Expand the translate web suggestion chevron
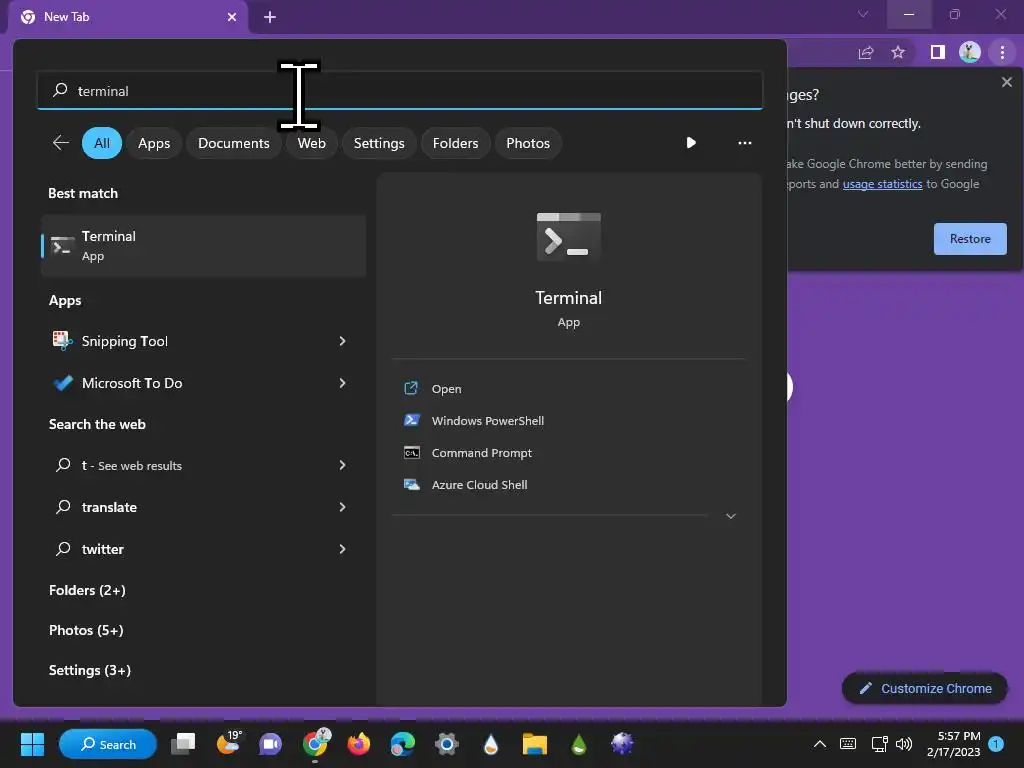Screen dimensions: 1024x768 (342, 507)
